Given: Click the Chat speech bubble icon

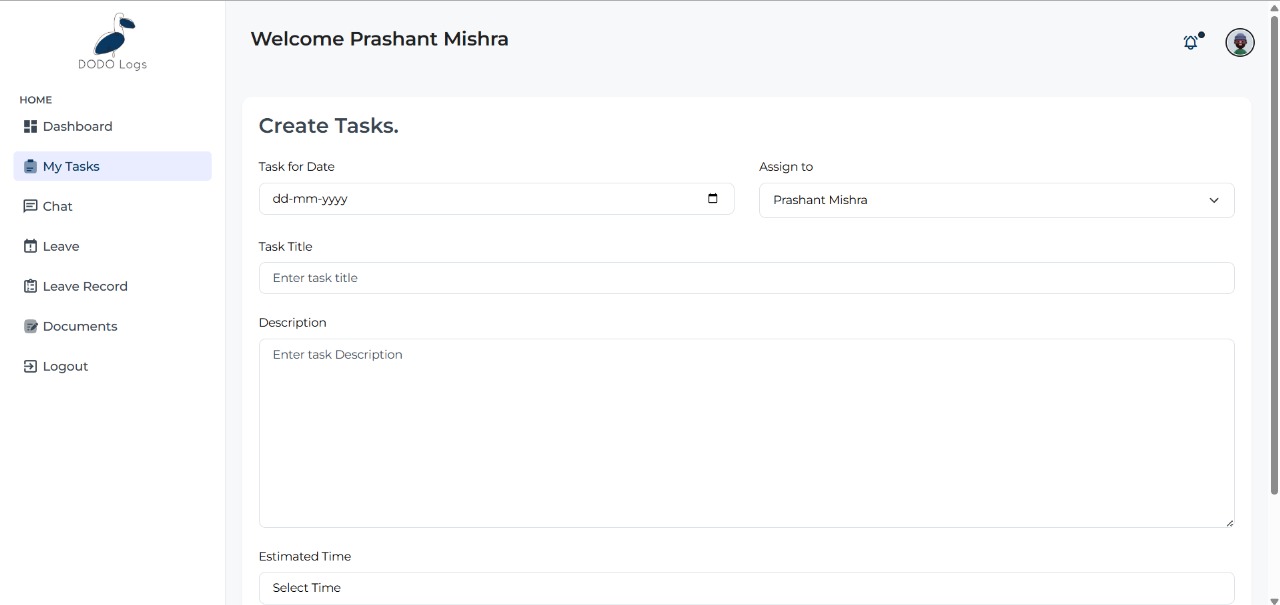Looking at the screenshot, I should (x=30, y=207).
